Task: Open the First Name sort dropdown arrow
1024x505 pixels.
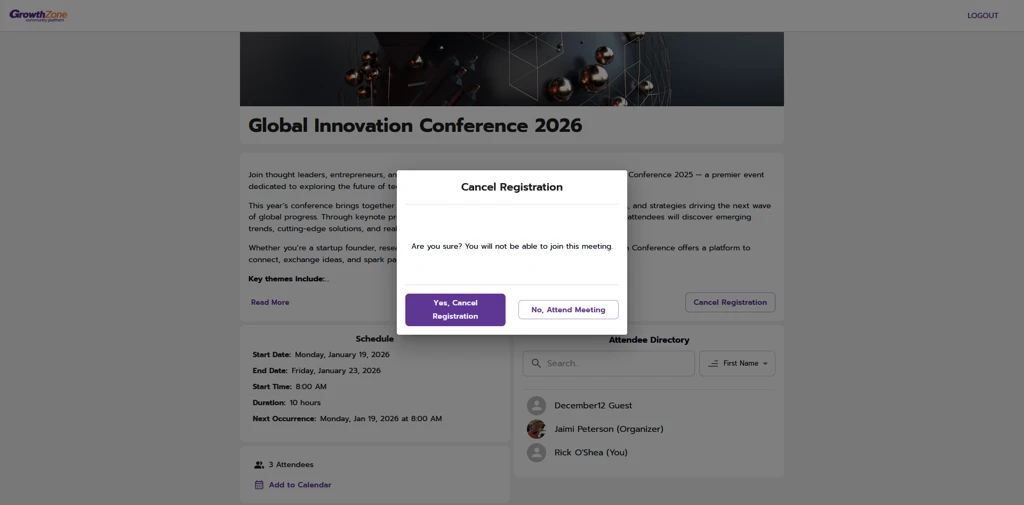Action: click(765, 364)
